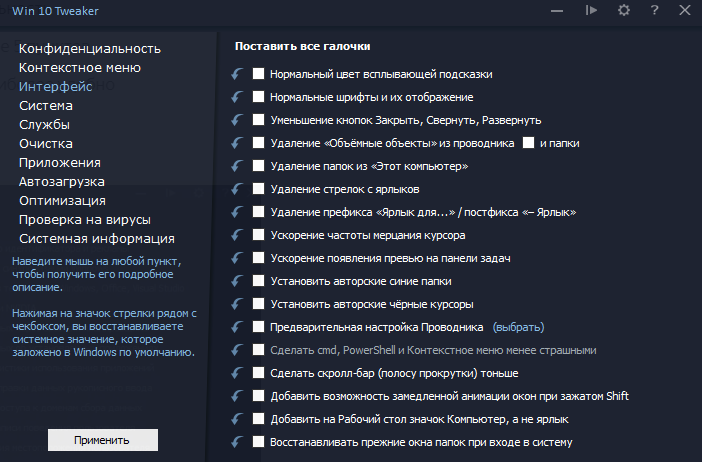Click the play/run icon in title bar

pyautogui.click(x=592, y=10)
